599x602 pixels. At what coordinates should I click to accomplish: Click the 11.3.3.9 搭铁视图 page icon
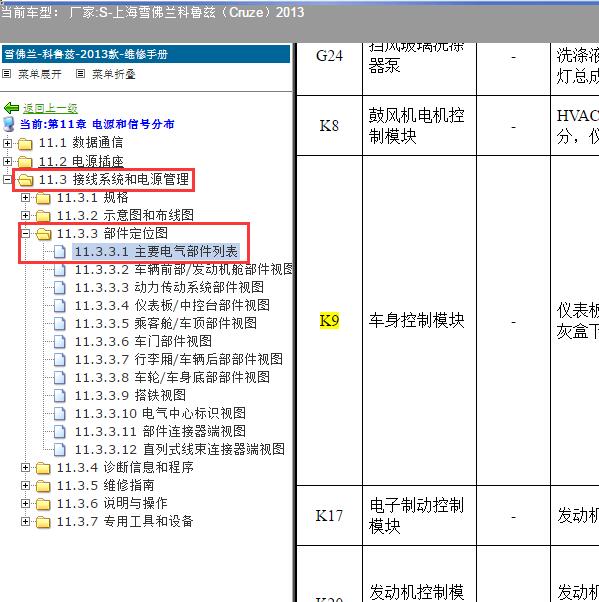coord(60,396)
